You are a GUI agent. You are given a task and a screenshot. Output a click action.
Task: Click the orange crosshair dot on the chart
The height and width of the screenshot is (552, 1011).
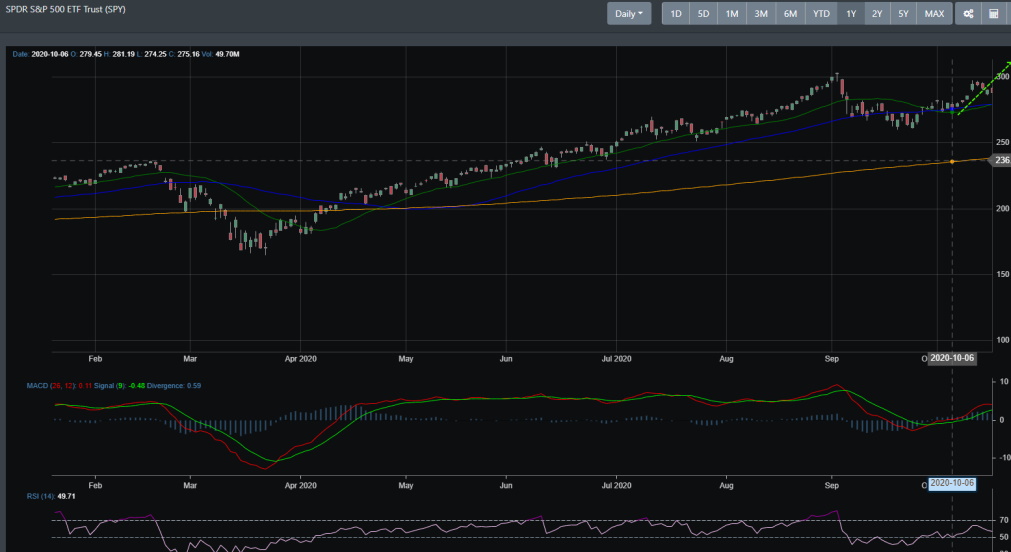coord(952,161)
